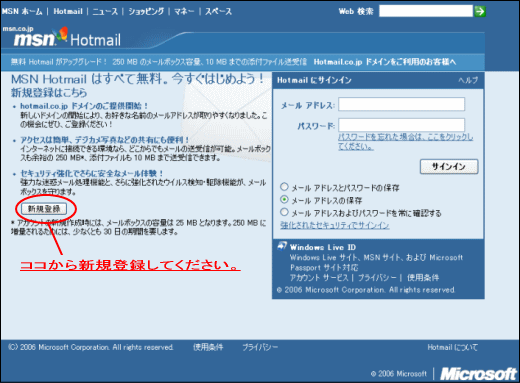Click the Windows Live ID heading text
Viewport: 520px width, 383px height.
[323, 247]
